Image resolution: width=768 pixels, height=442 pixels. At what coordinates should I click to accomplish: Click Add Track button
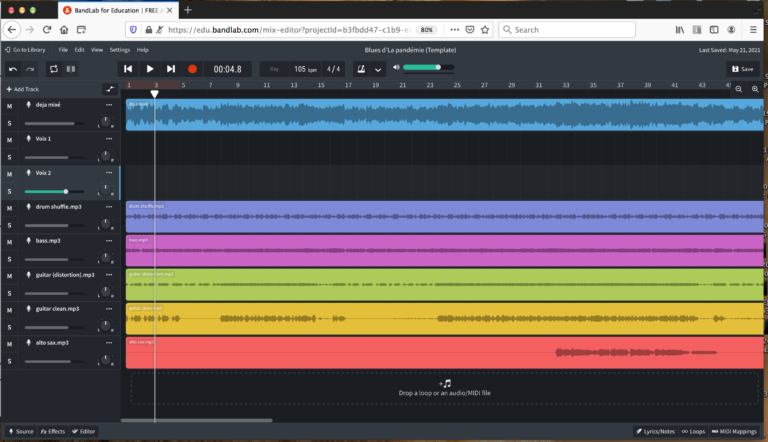pos(21,89)
